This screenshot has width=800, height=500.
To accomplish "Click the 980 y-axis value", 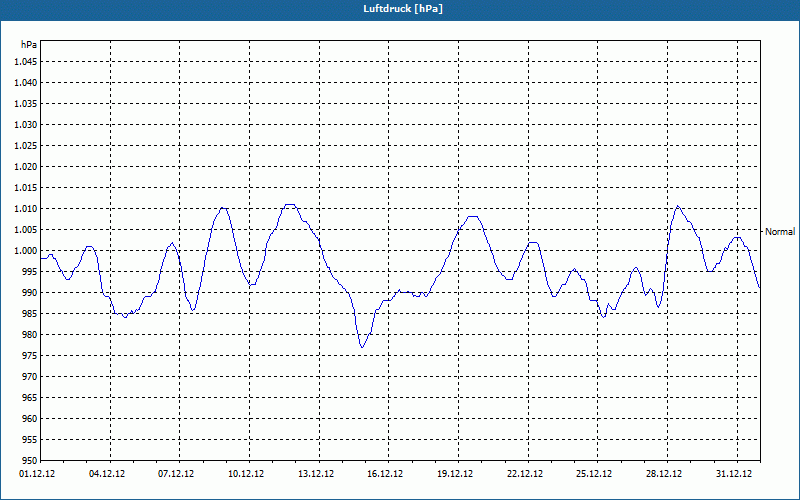I will (30, 335).
